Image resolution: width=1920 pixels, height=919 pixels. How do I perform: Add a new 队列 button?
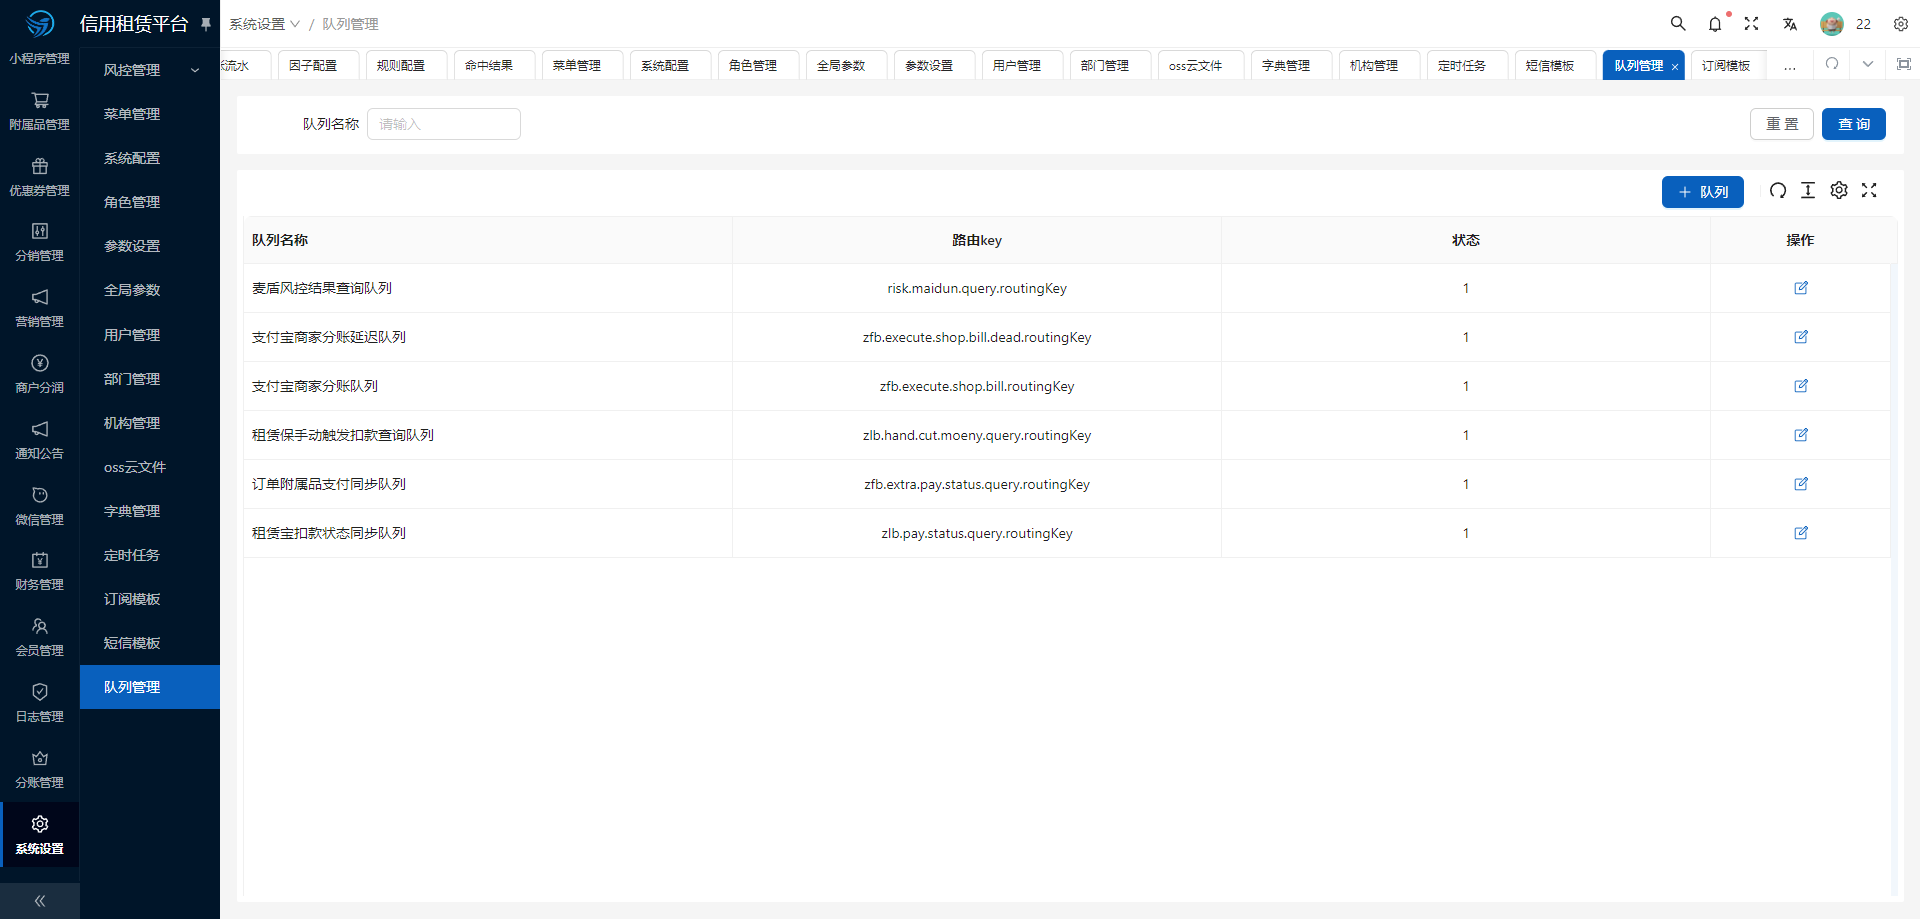[1703, 192]
